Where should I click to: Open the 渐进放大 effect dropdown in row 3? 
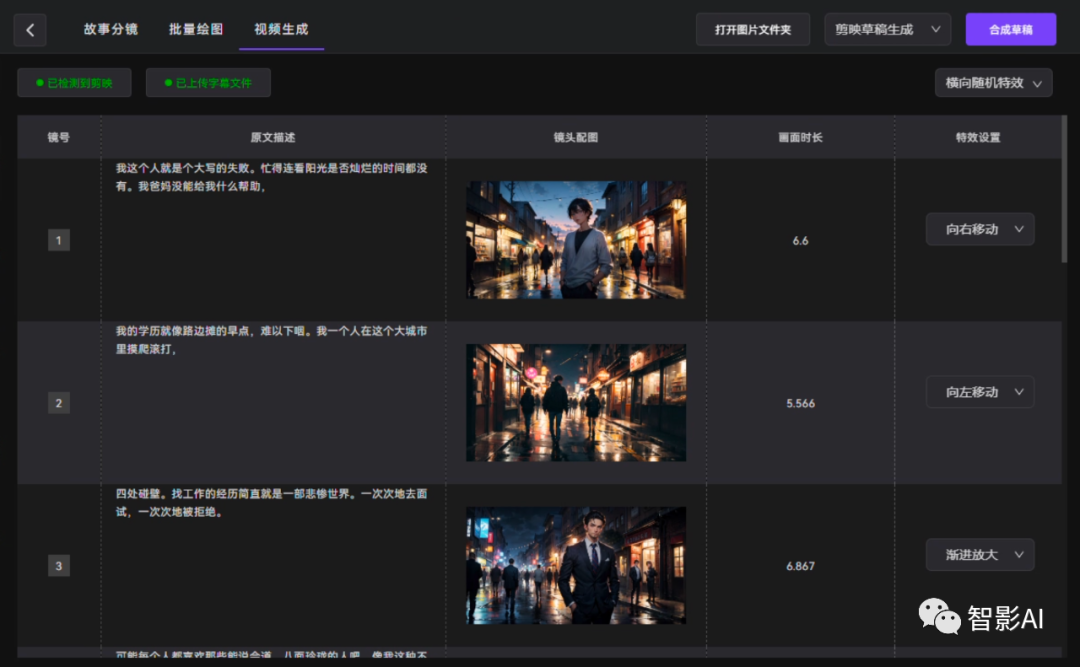point(979,554)
